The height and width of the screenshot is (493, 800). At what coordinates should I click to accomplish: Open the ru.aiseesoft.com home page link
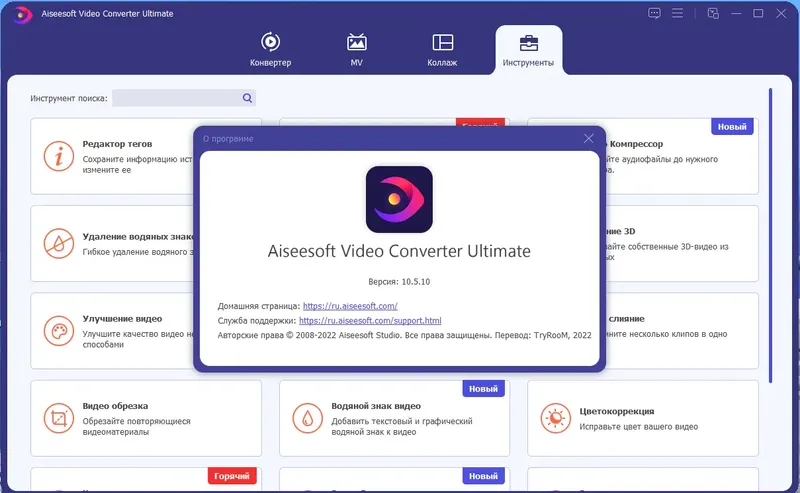coord(350,306)
